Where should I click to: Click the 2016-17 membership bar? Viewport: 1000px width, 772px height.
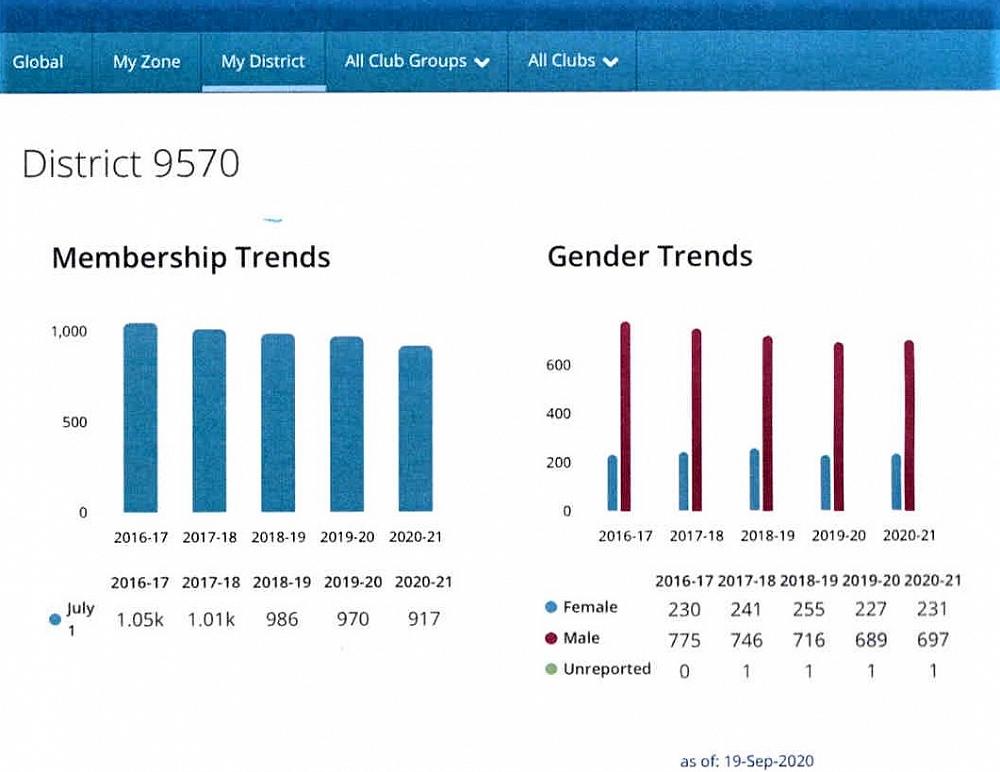coord(140,420)
